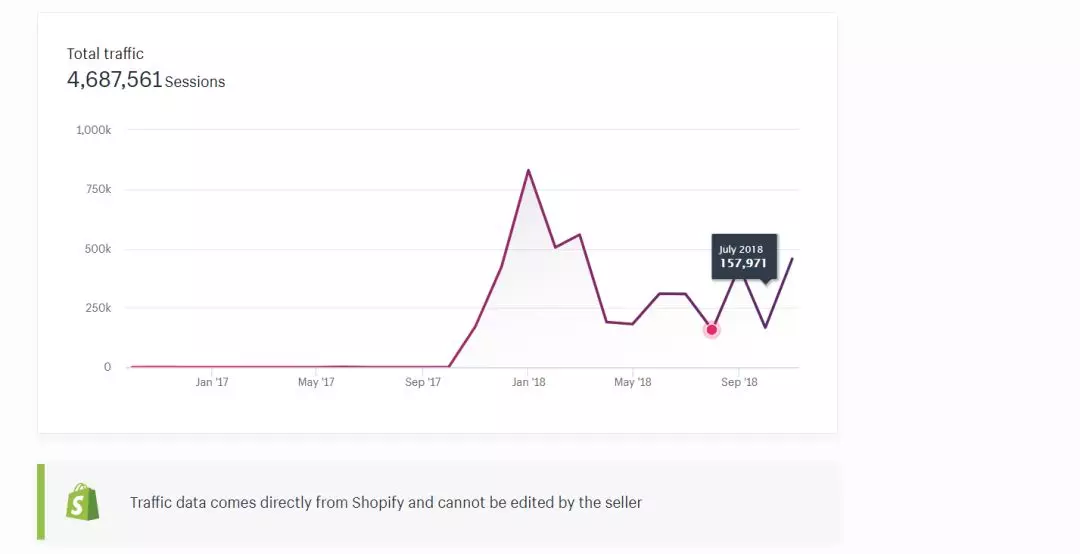
Task: Click the May '18 x-axis label
Action: (x=632, y=382)
